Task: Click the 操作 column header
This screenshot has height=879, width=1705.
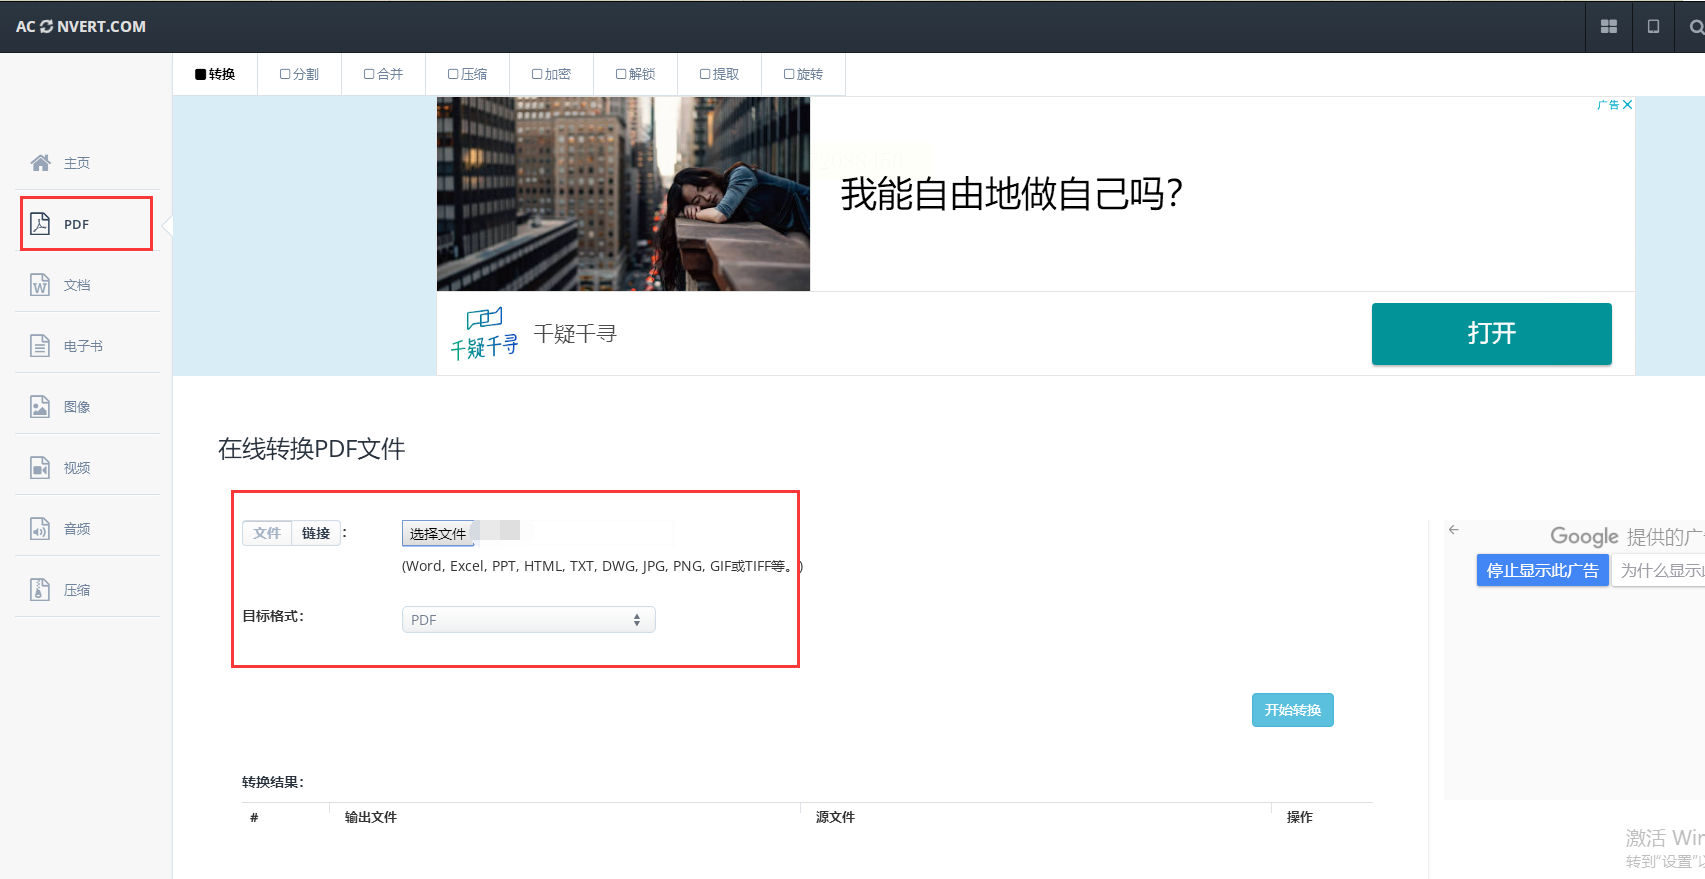Action: tap(1300, 817)
